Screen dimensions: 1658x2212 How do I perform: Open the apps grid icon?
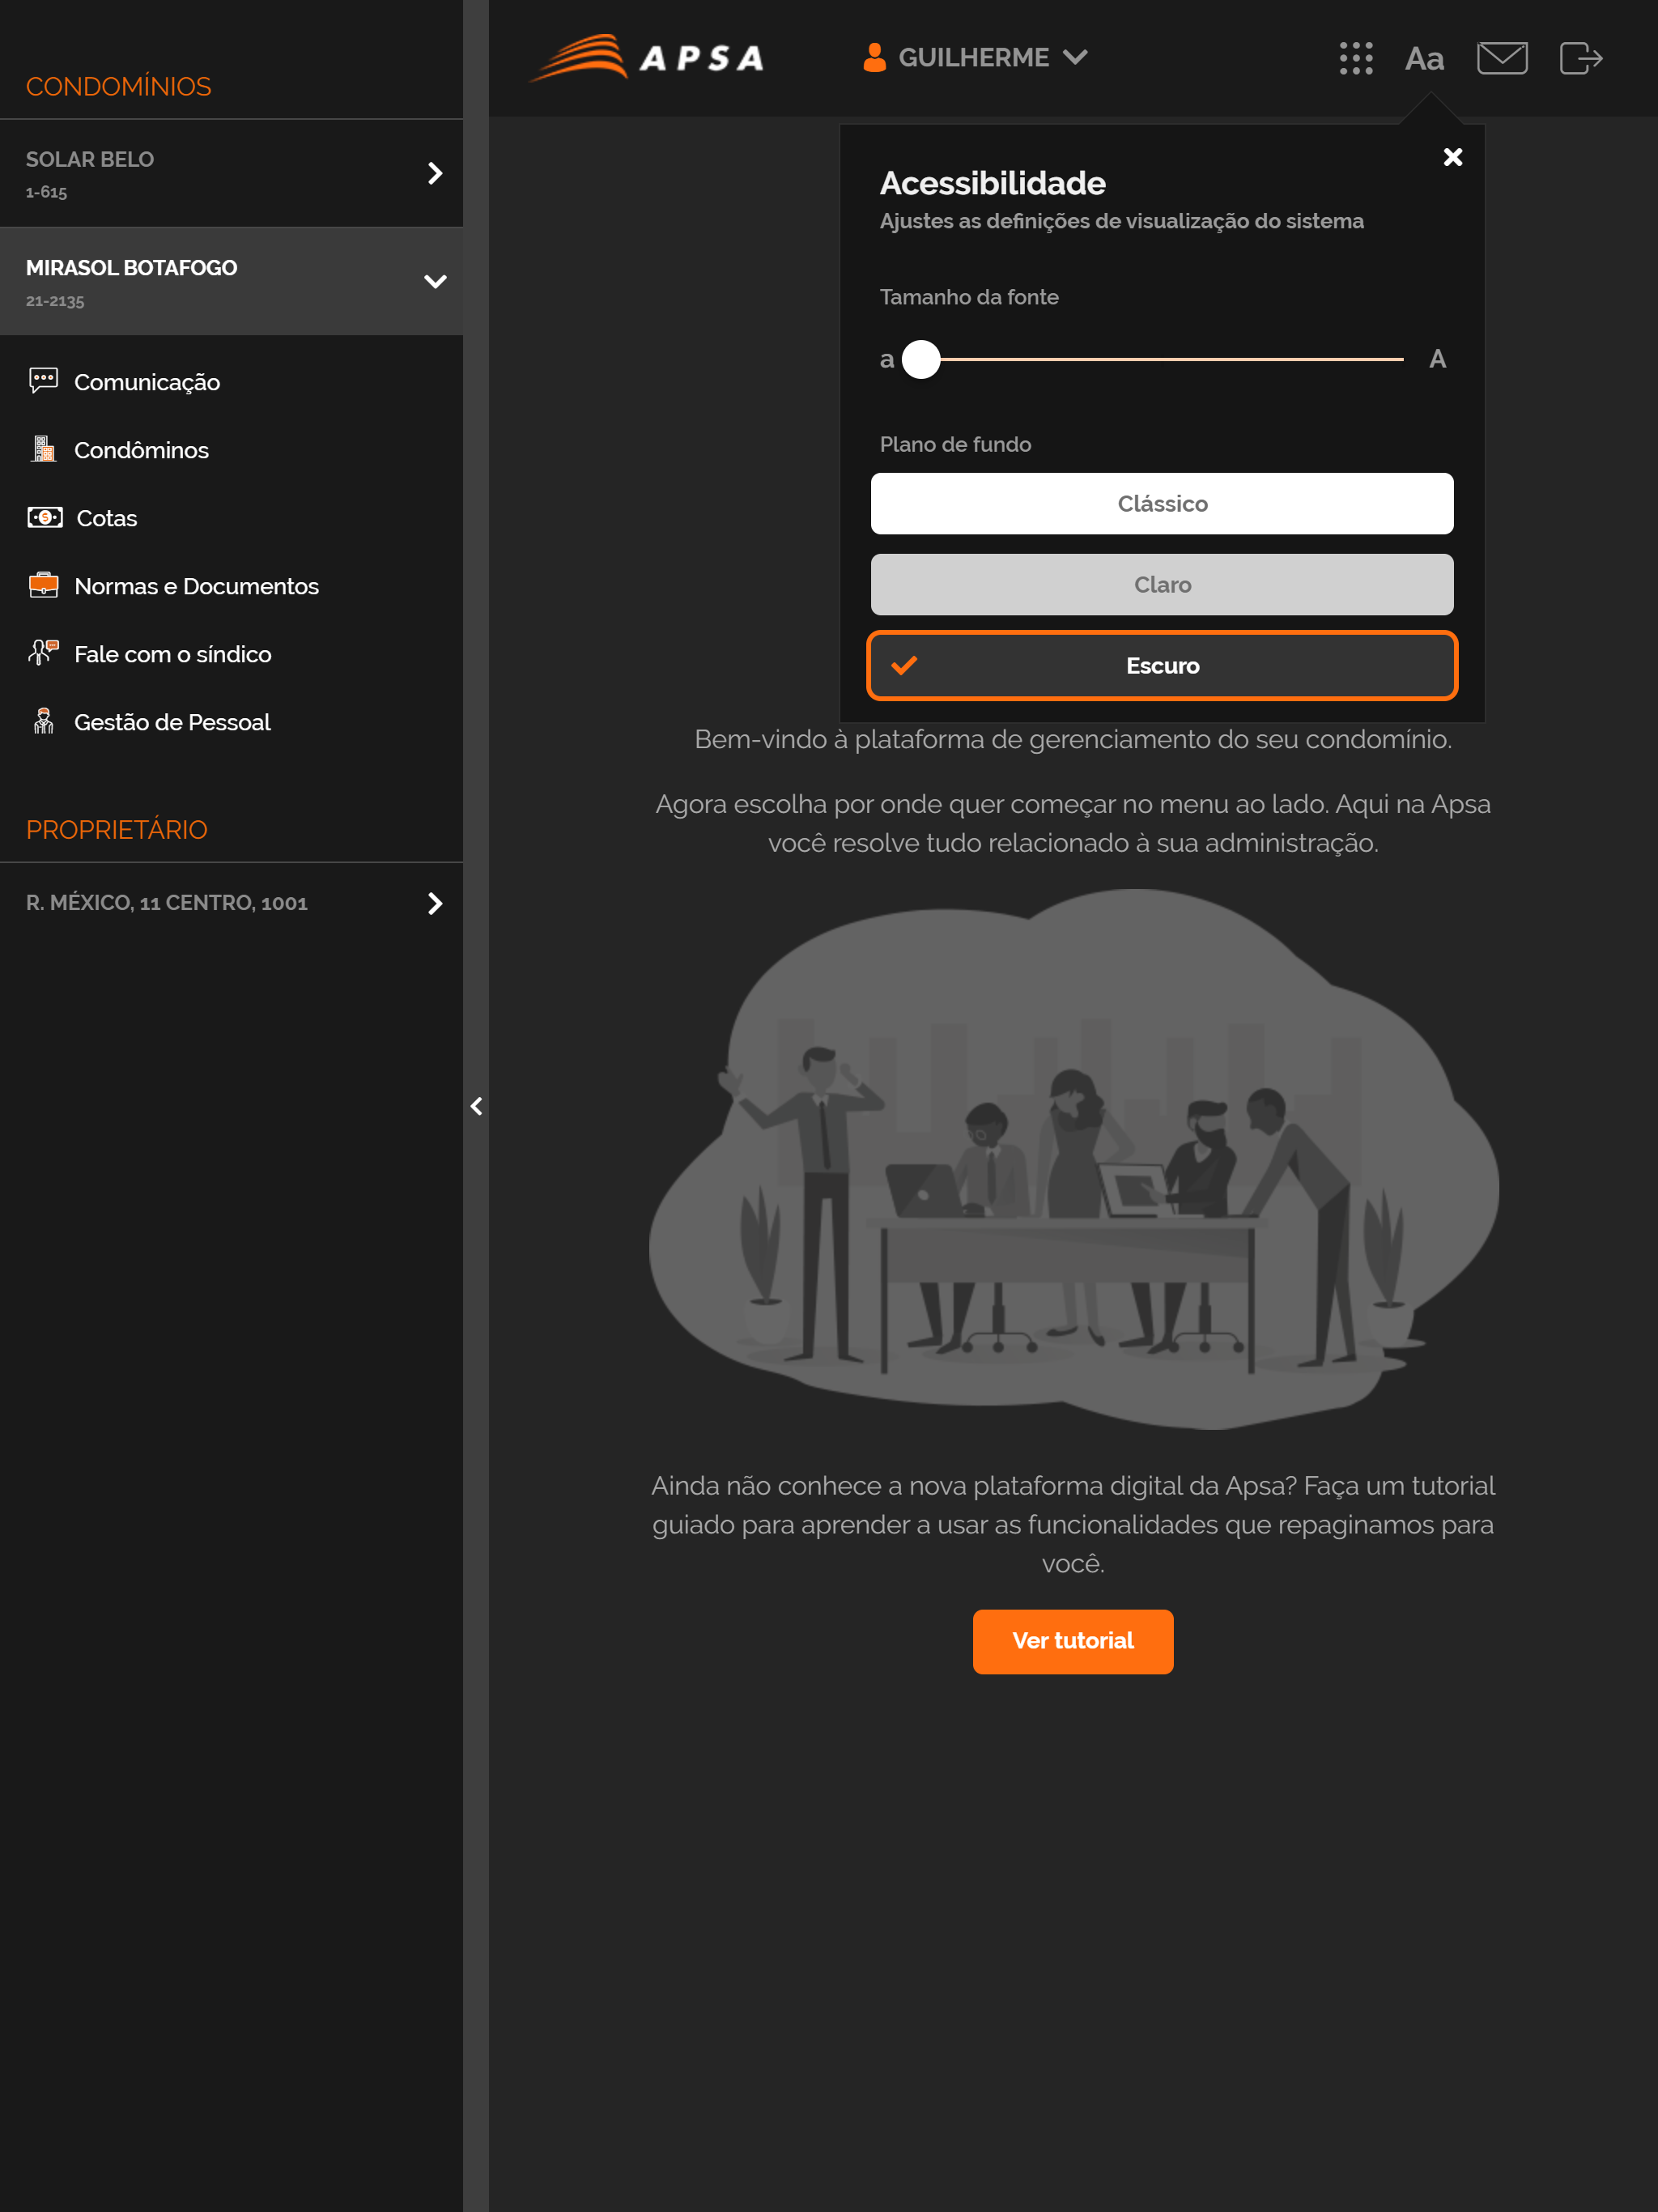tap(1356, 58)
